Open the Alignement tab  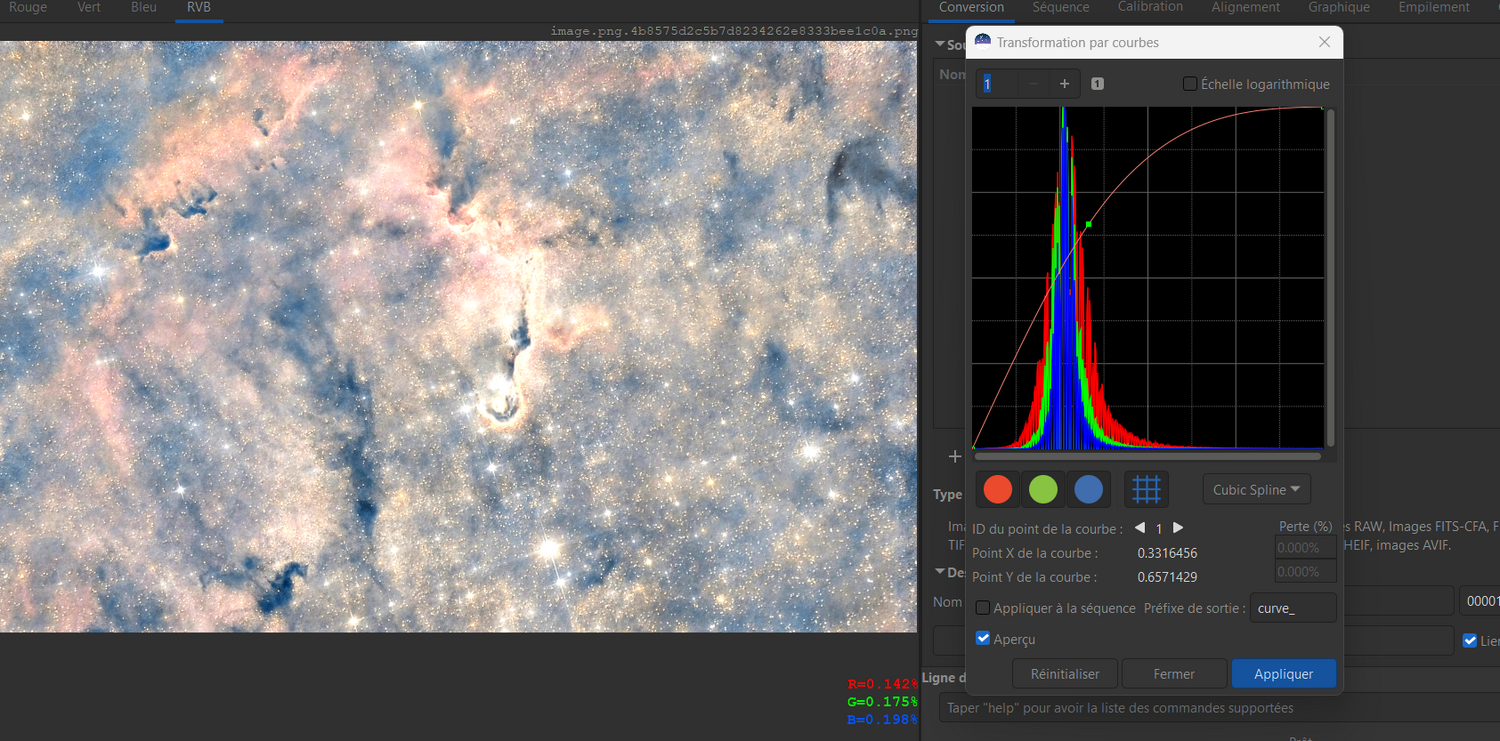tap(1246, 8)
